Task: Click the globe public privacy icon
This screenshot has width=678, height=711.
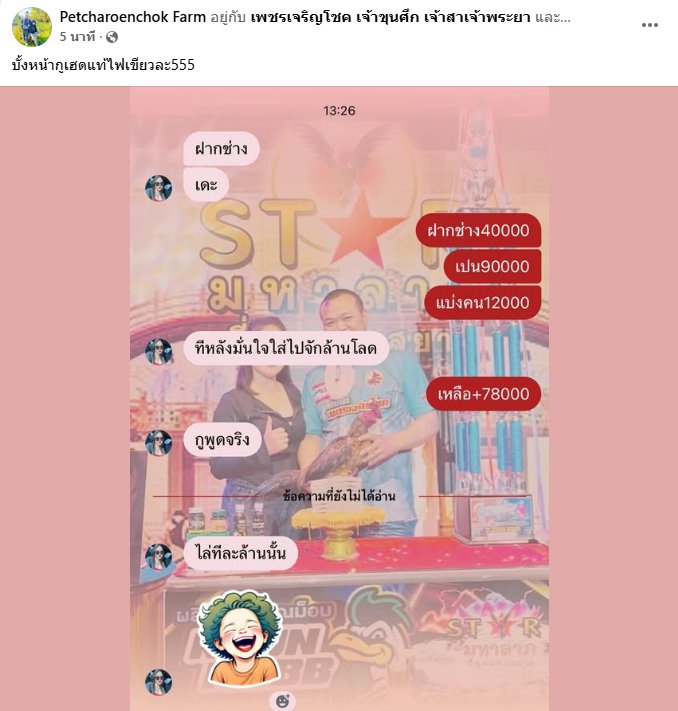Action: pyautogui.click(x=112, y=37)
